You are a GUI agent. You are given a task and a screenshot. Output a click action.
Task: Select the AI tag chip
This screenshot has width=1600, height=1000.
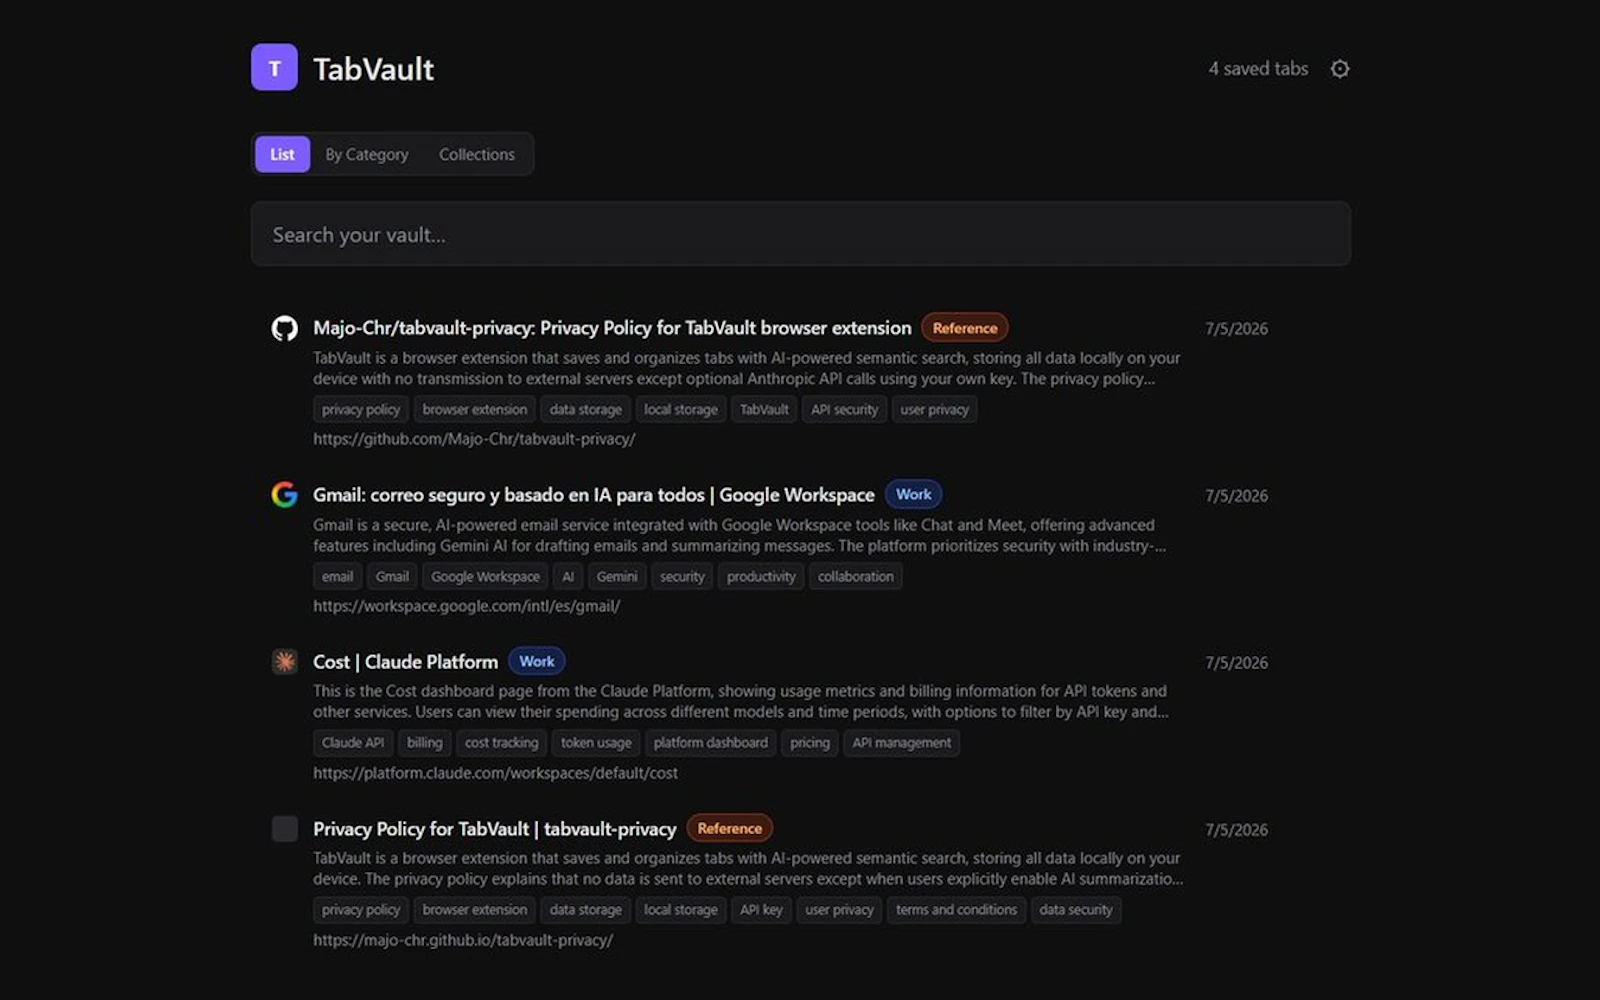pyautogui.click(x=568, y=576)
